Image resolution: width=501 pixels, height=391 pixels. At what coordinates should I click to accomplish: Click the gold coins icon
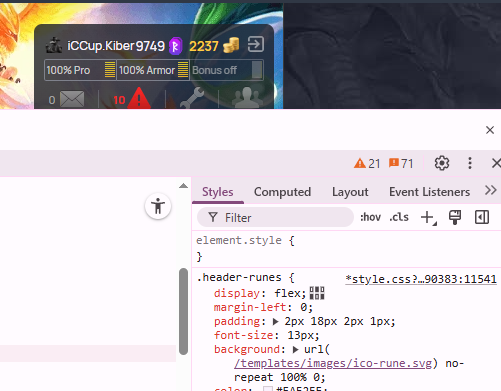[x=231, y=45]
